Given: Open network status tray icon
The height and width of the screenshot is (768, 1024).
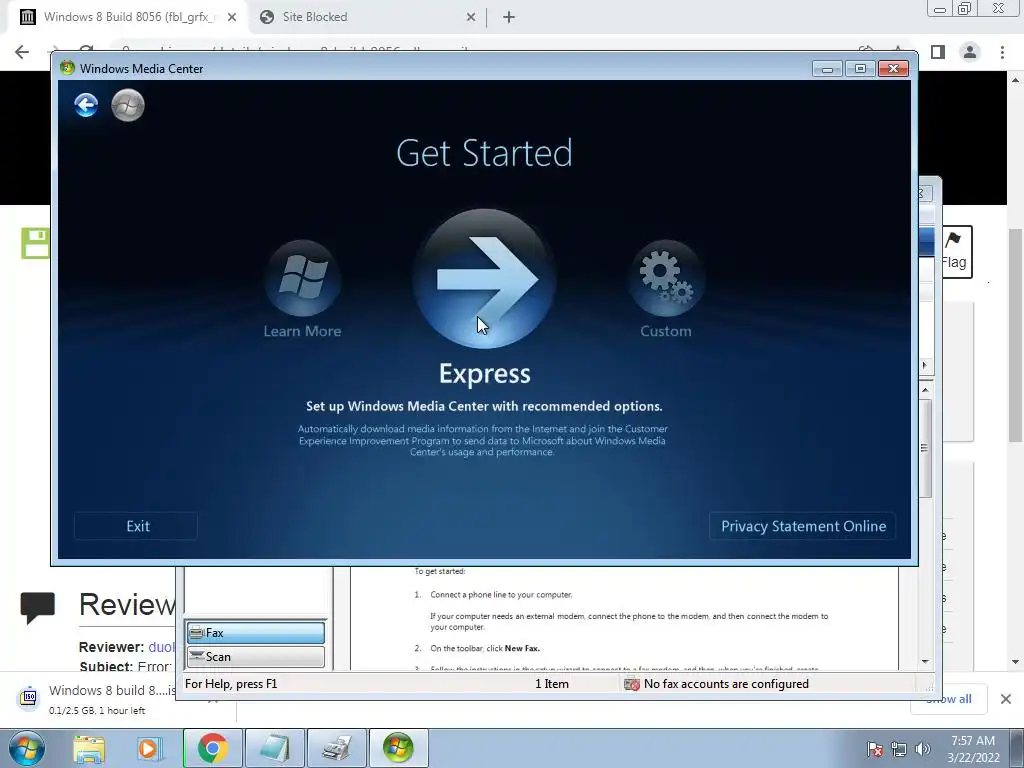Looking at the screenshot, I should [899, 749].
